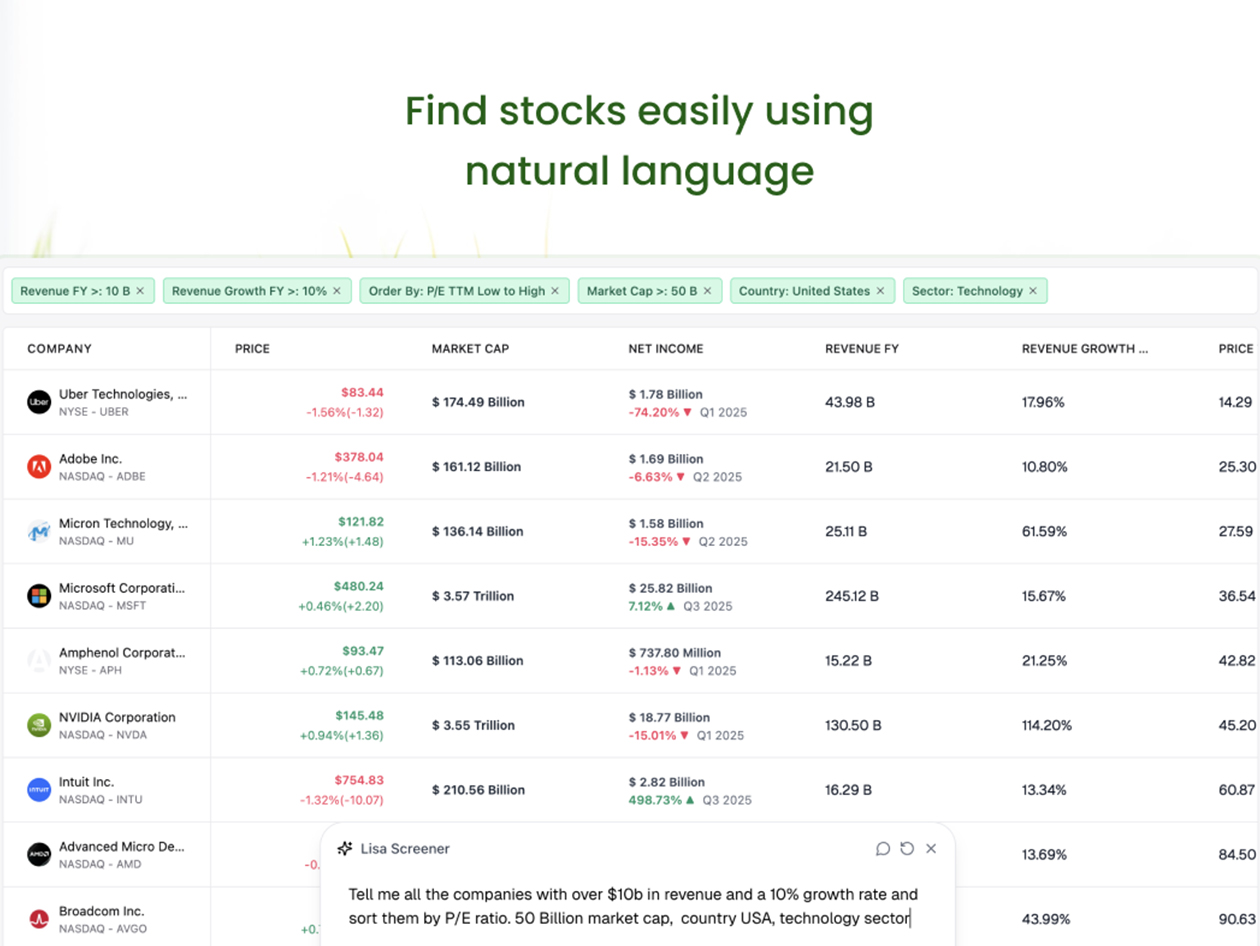Remove the Market Cap filter chip

(707, 291)
